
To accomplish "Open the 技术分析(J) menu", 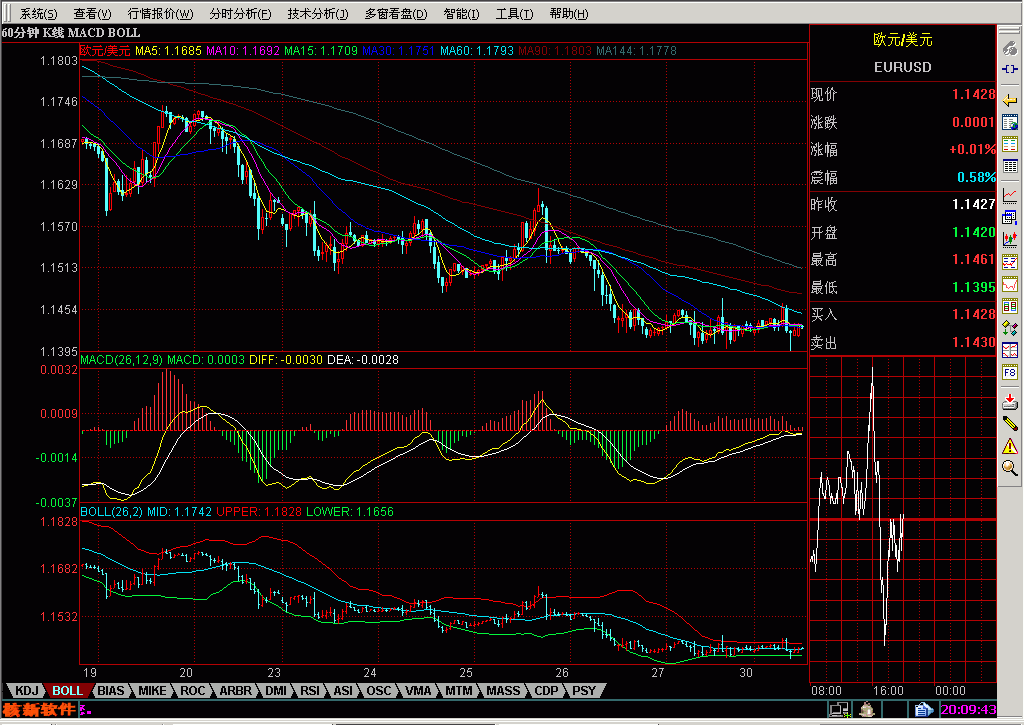I will pos(318,14).
